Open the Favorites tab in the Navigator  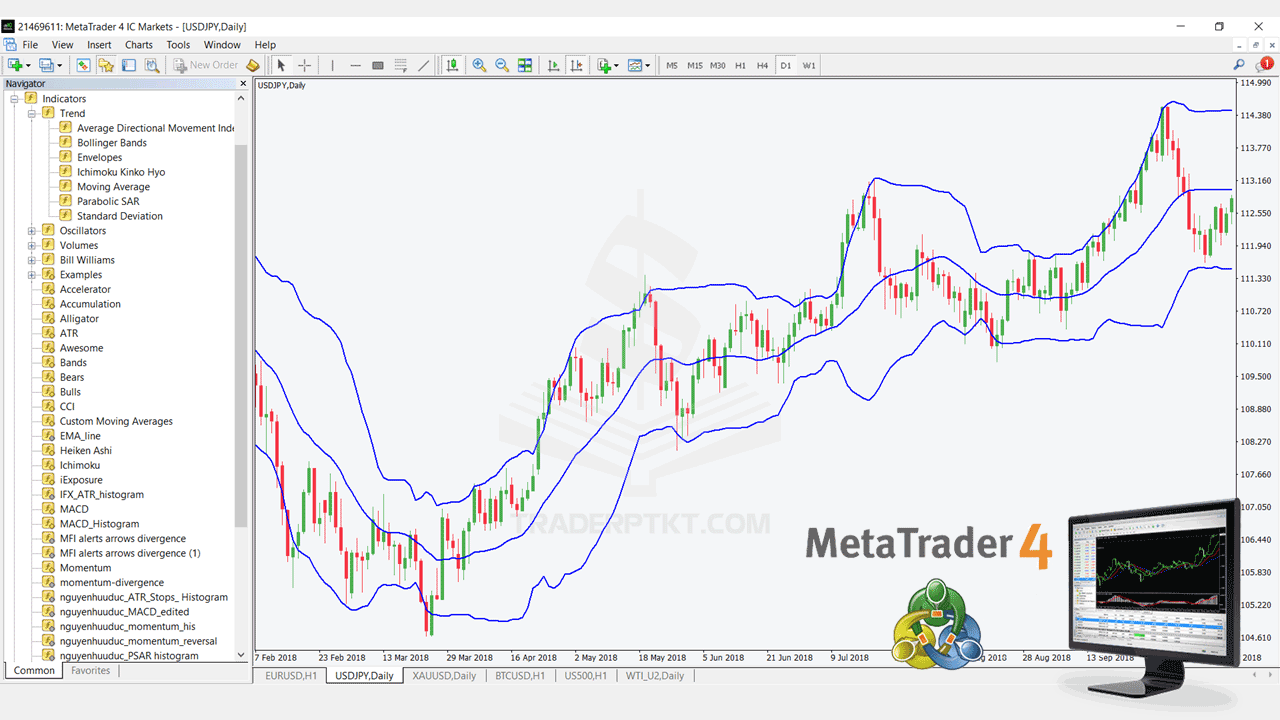tap(91, 671)
